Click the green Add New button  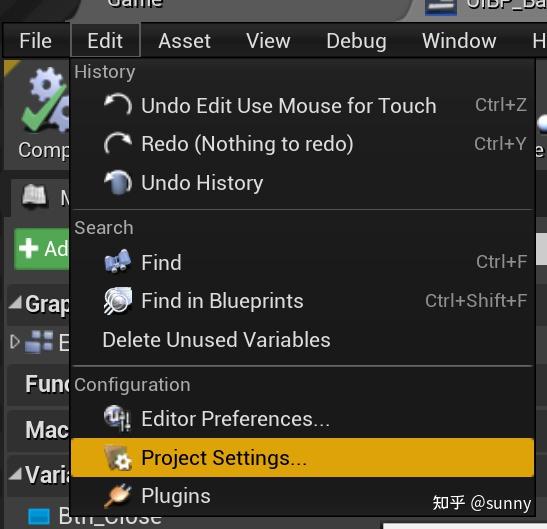click(x=42, y=249)
